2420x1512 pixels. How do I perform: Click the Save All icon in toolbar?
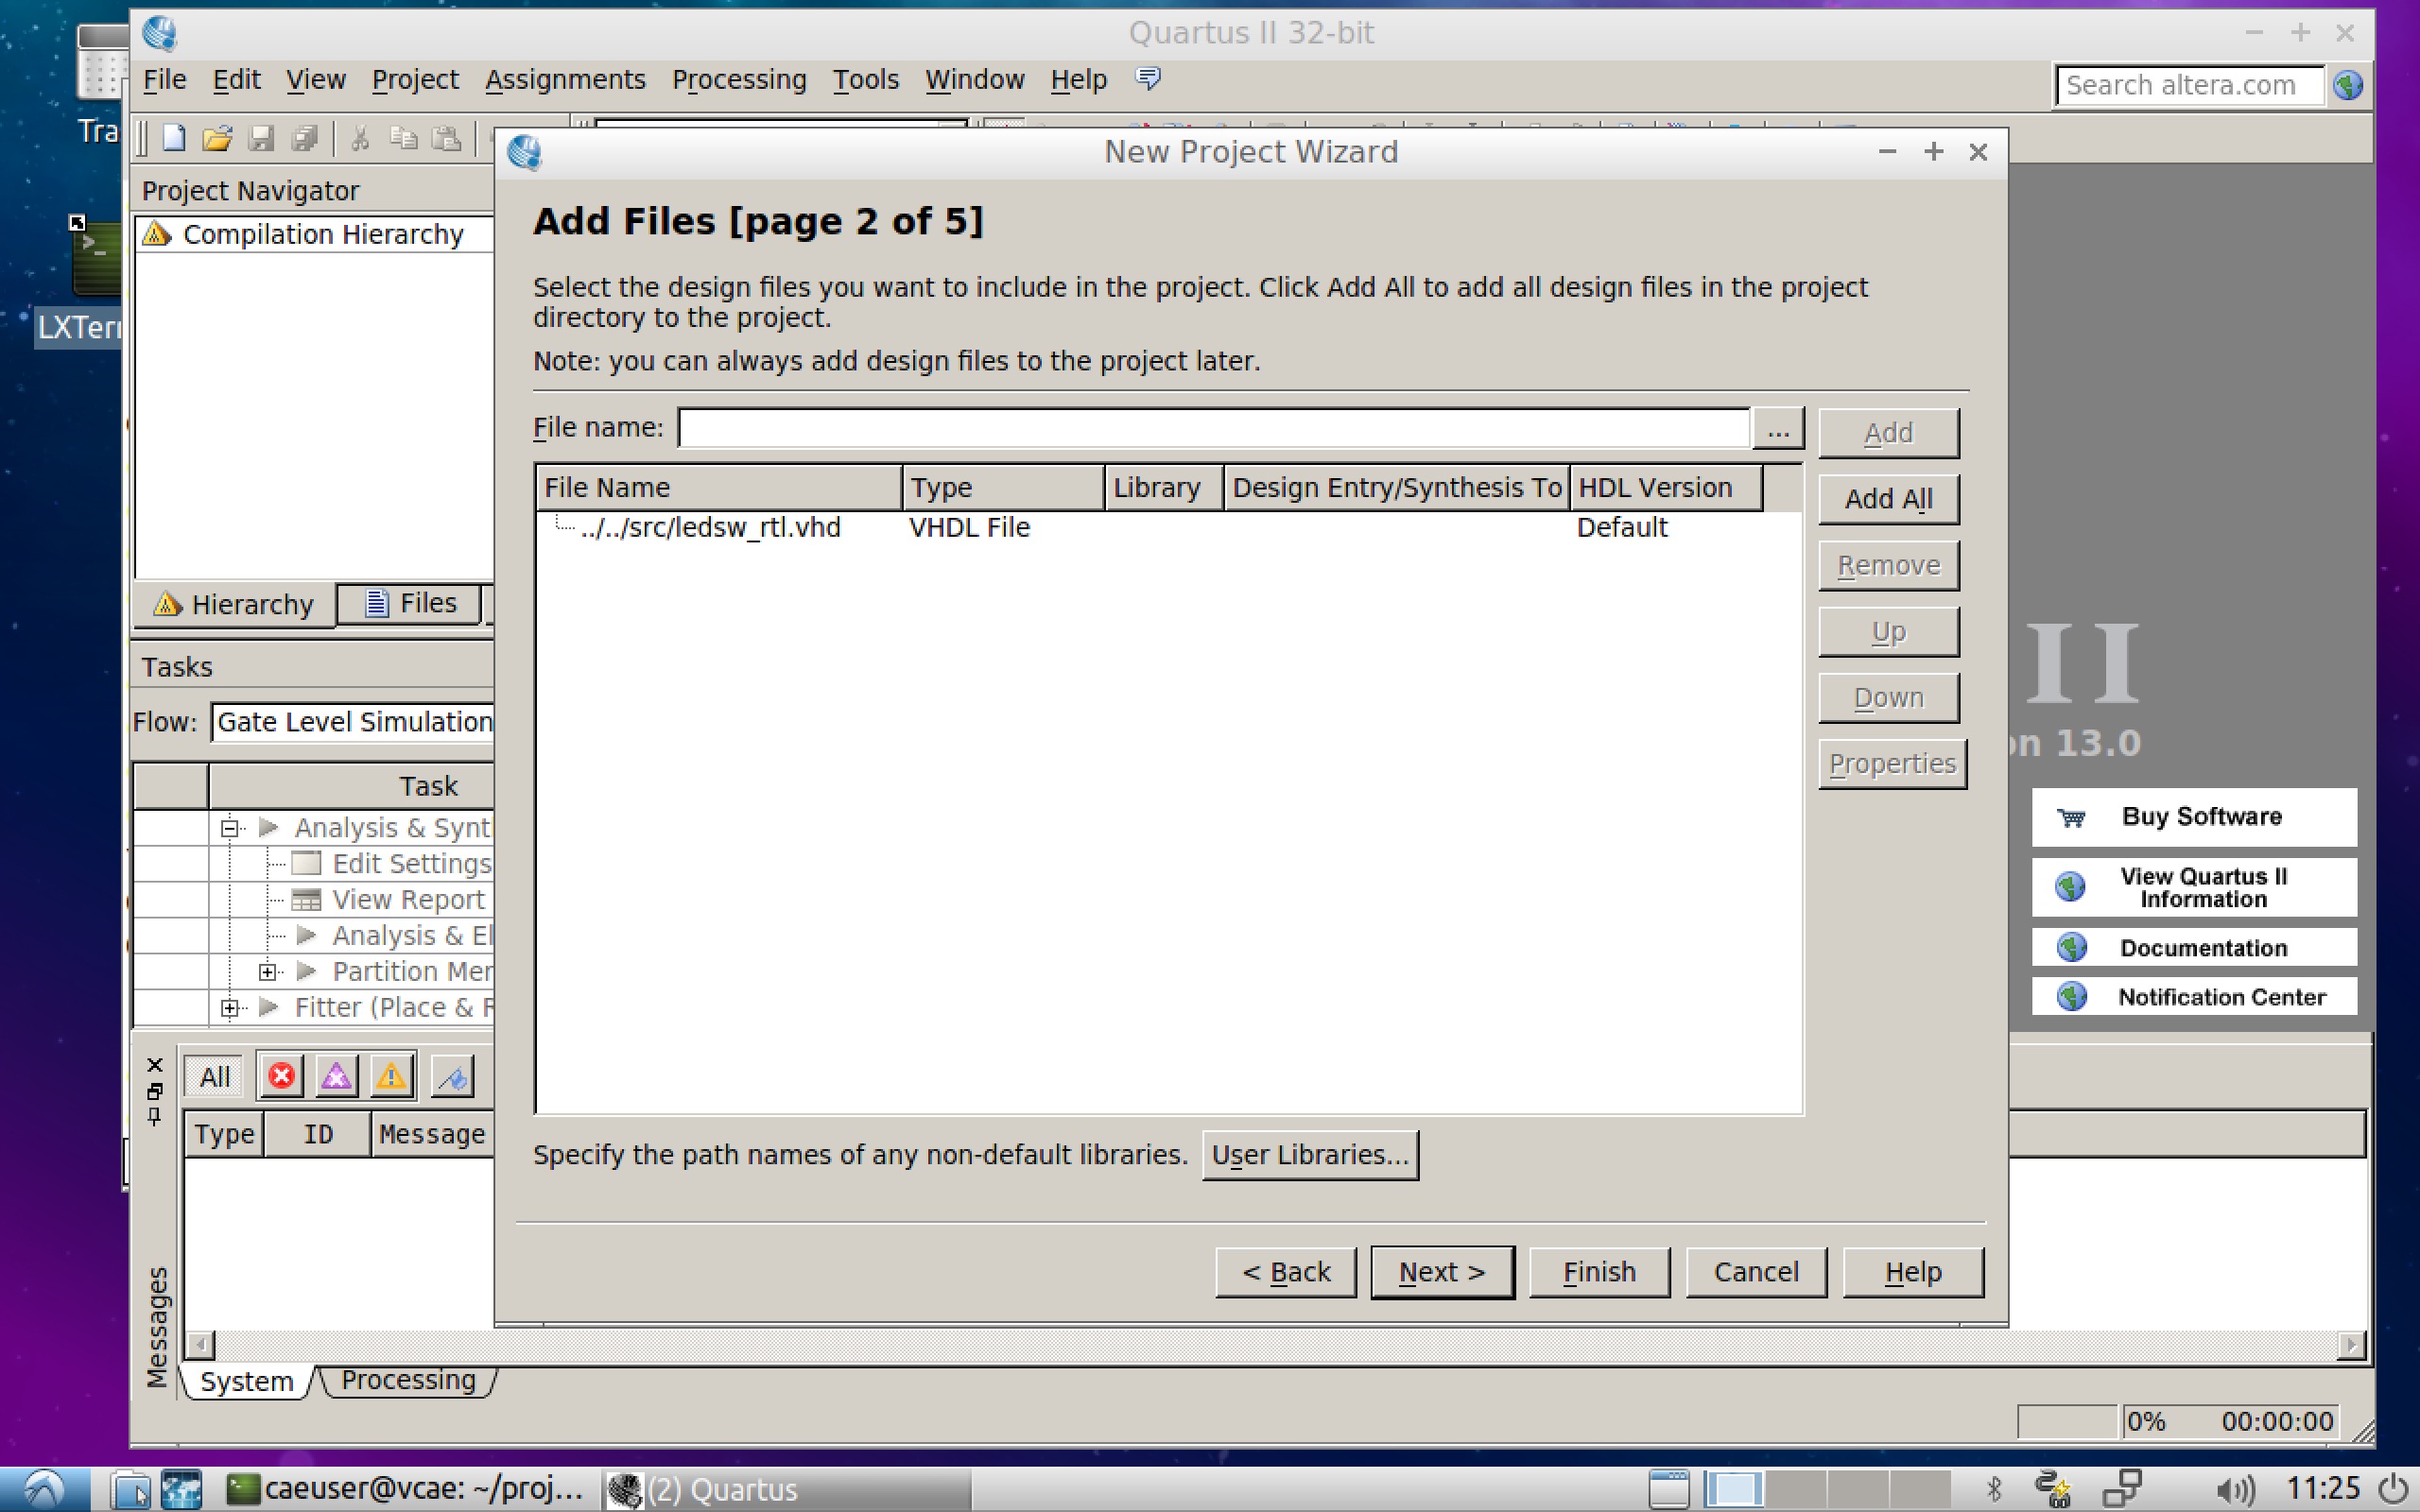(x=304, y=138)
